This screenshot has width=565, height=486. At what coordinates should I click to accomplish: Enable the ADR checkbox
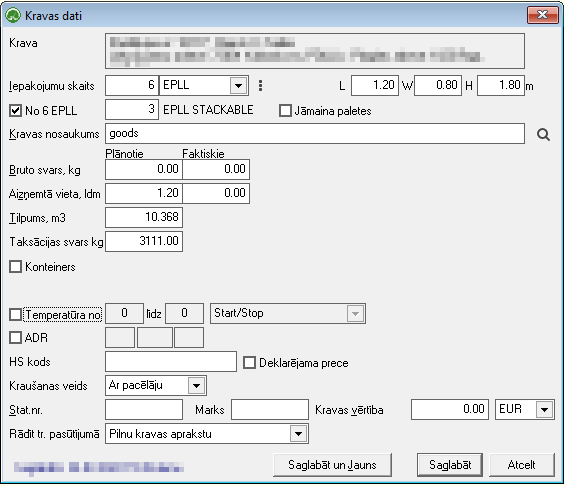[15, 338]
